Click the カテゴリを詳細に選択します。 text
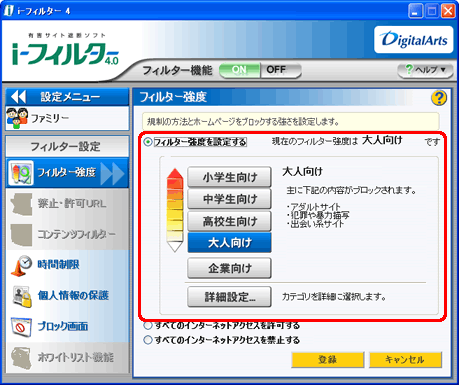The height and width of the screenshot is (385, 459). 334,297
